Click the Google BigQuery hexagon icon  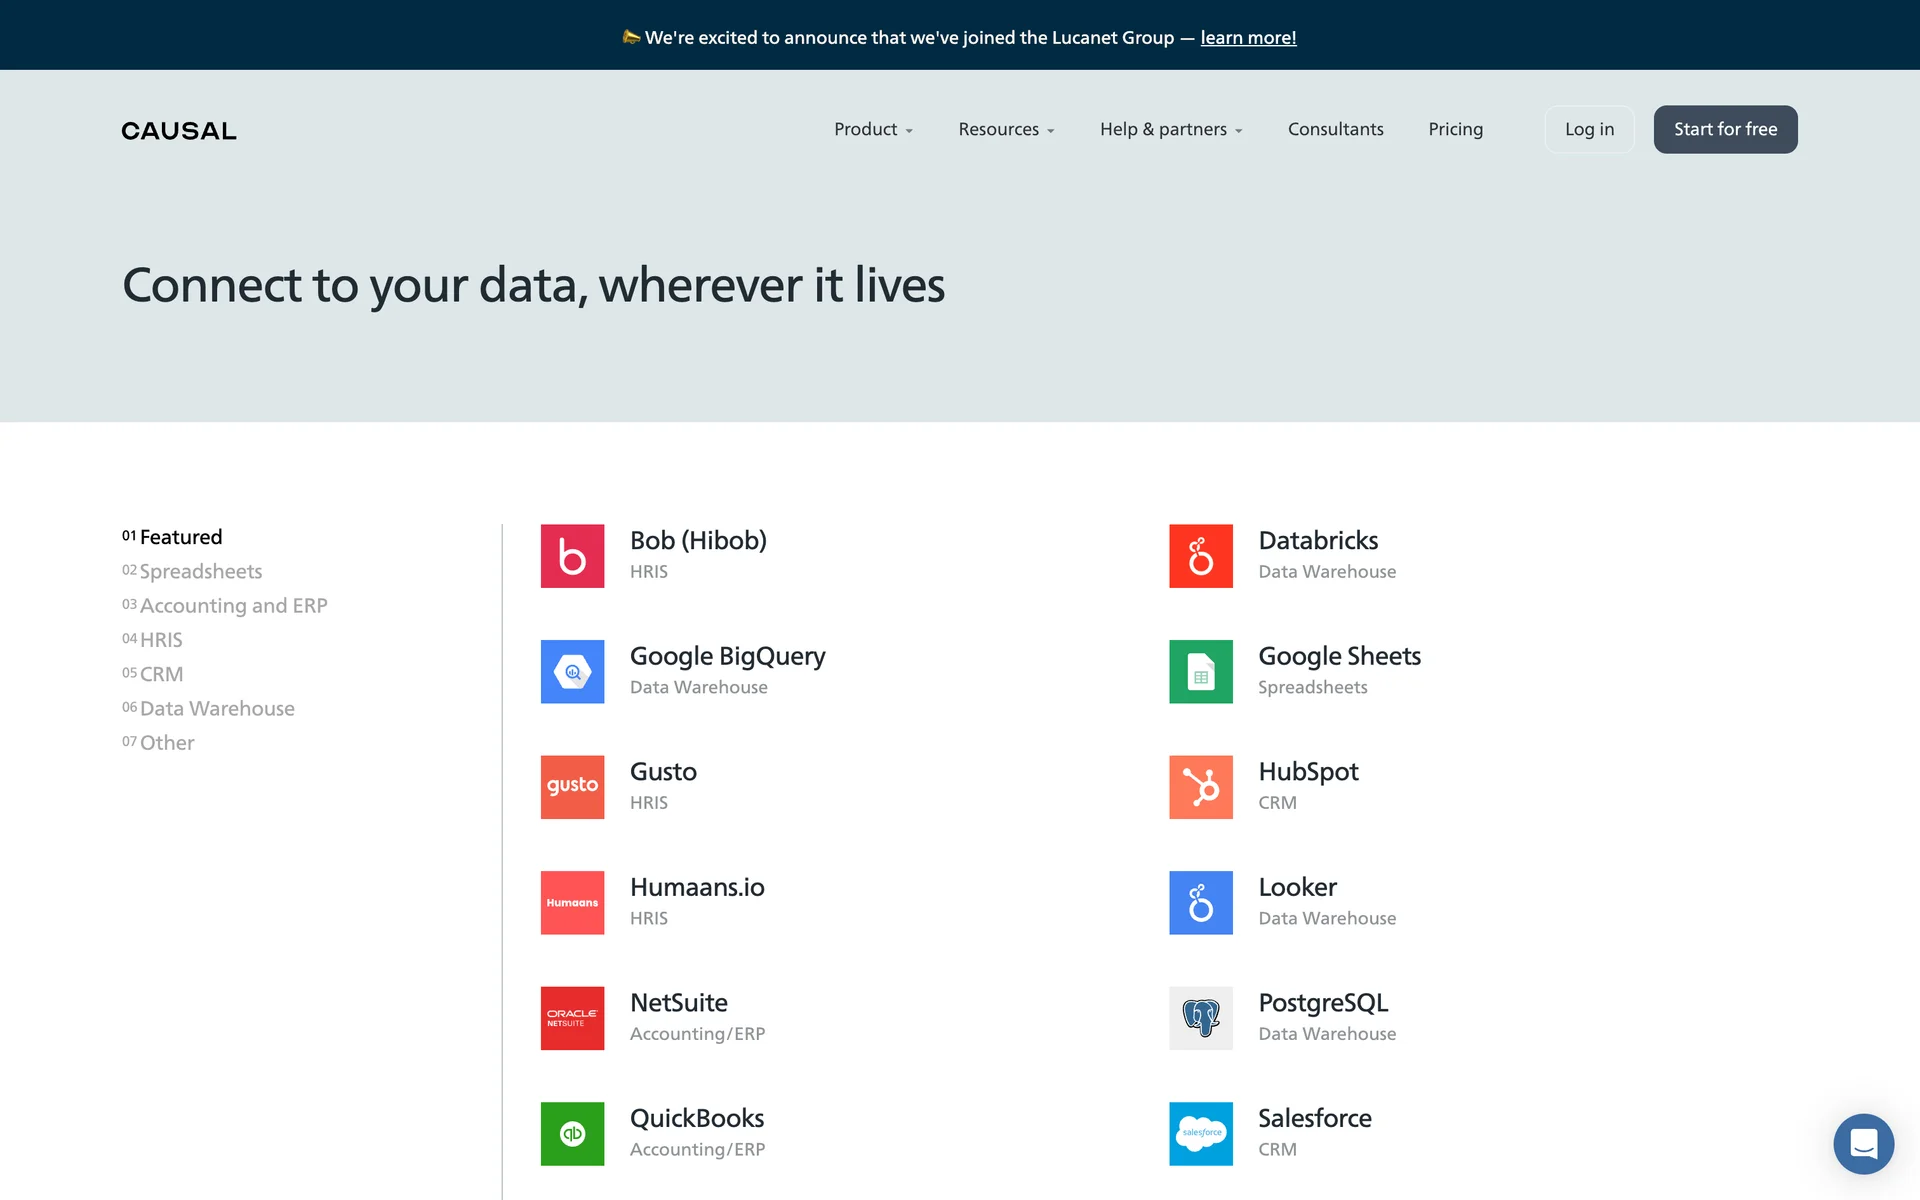click(x=572, y=672)
